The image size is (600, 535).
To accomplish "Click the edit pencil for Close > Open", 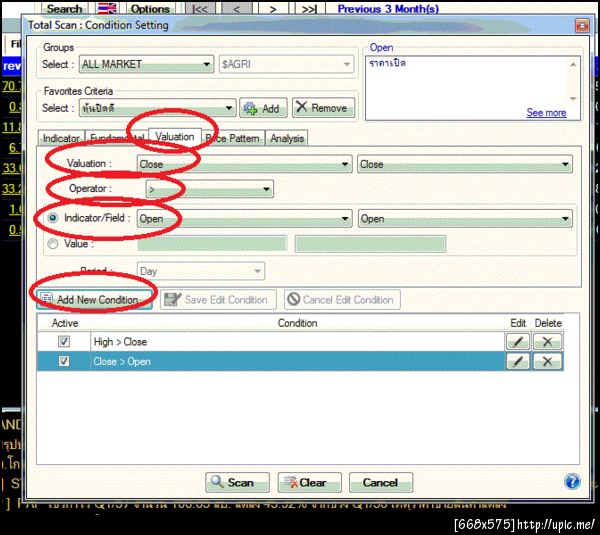I will [517, 361].
